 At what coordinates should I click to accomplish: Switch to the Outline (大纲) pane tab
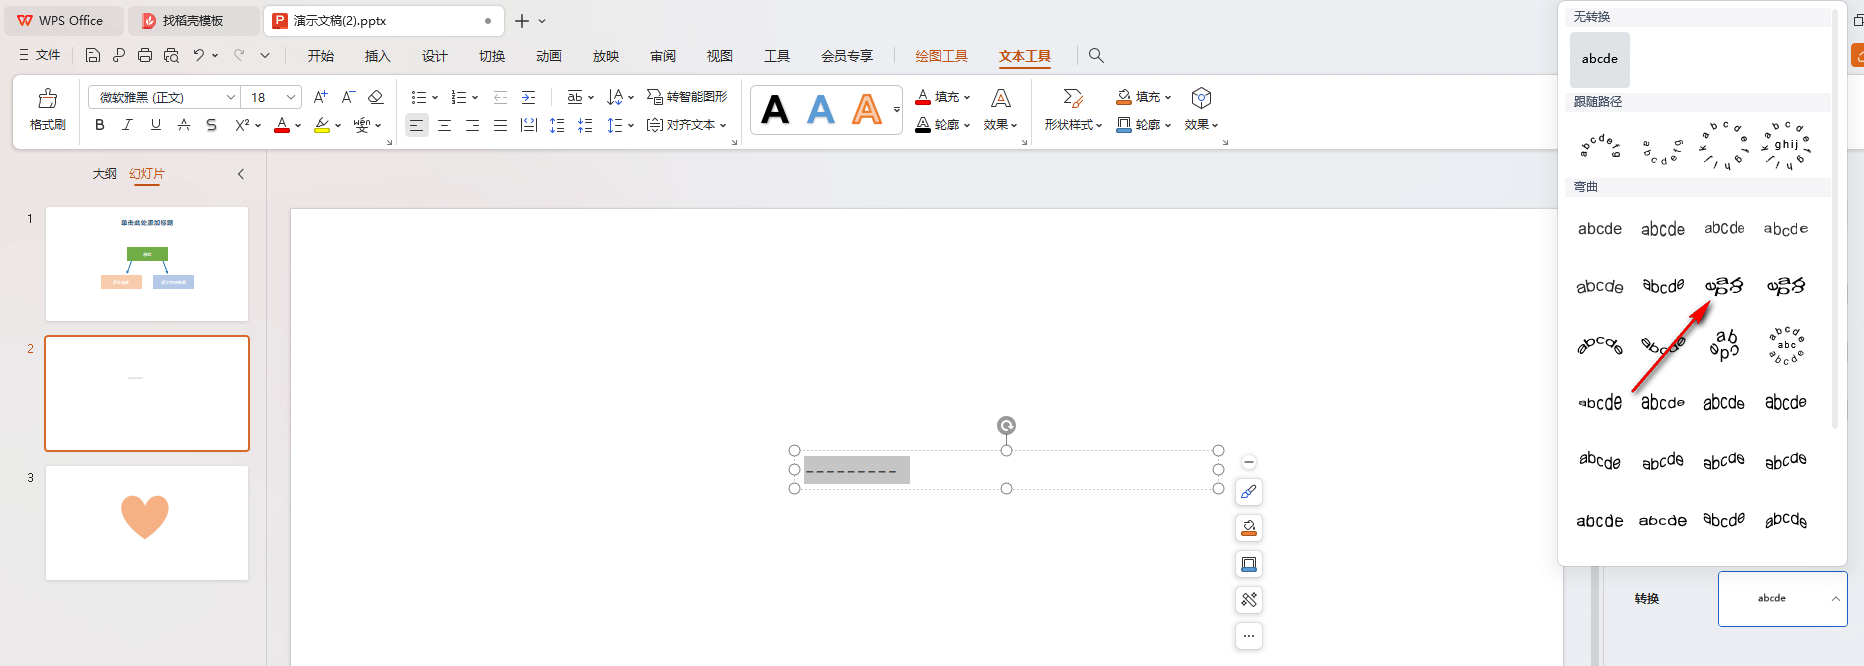pyautogui.click(x=104, y=174)
